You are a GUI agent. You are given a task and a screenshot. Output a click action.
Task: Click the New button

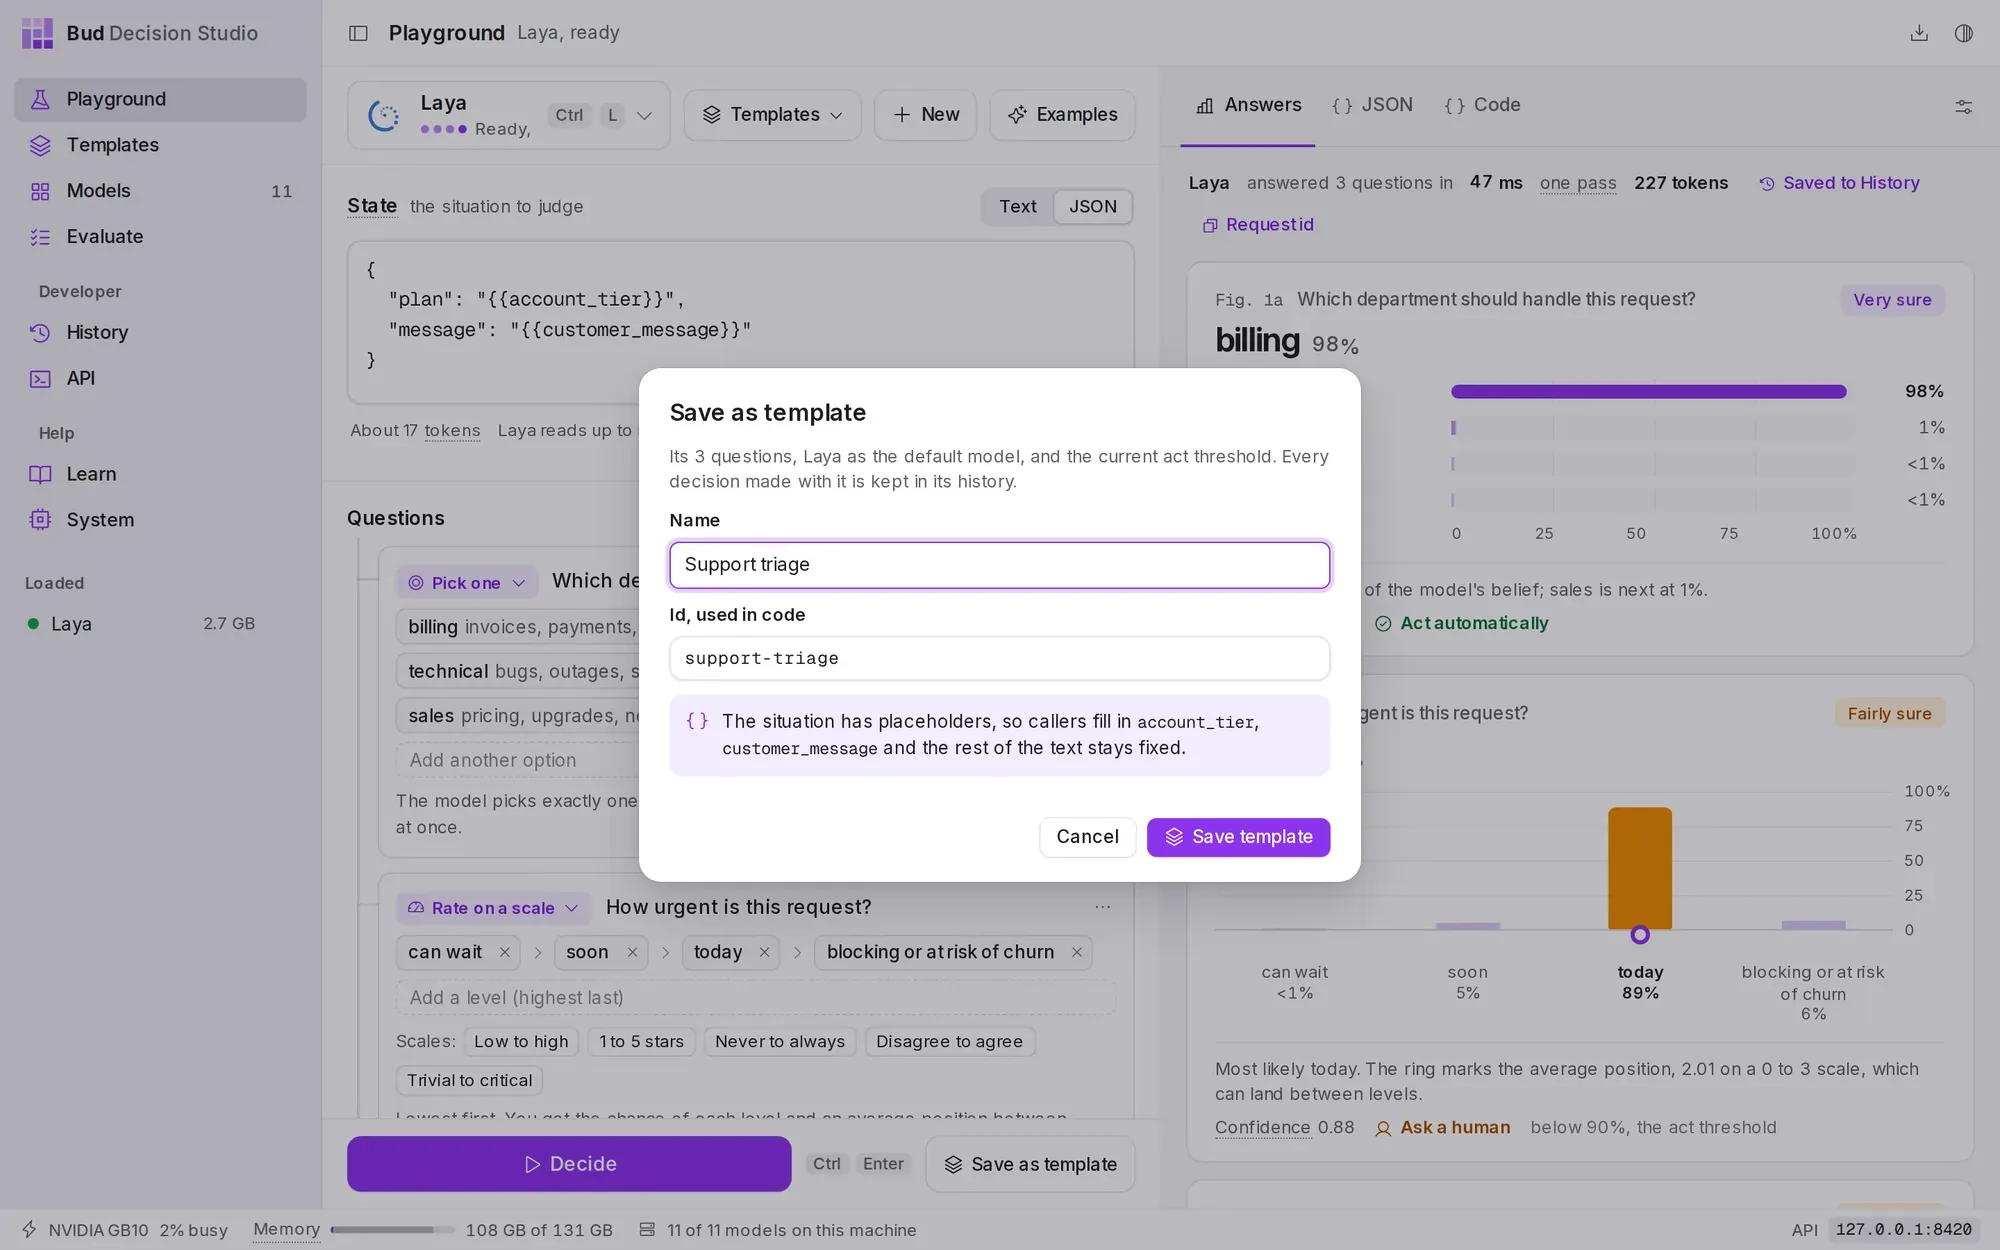tap(925, 115)
